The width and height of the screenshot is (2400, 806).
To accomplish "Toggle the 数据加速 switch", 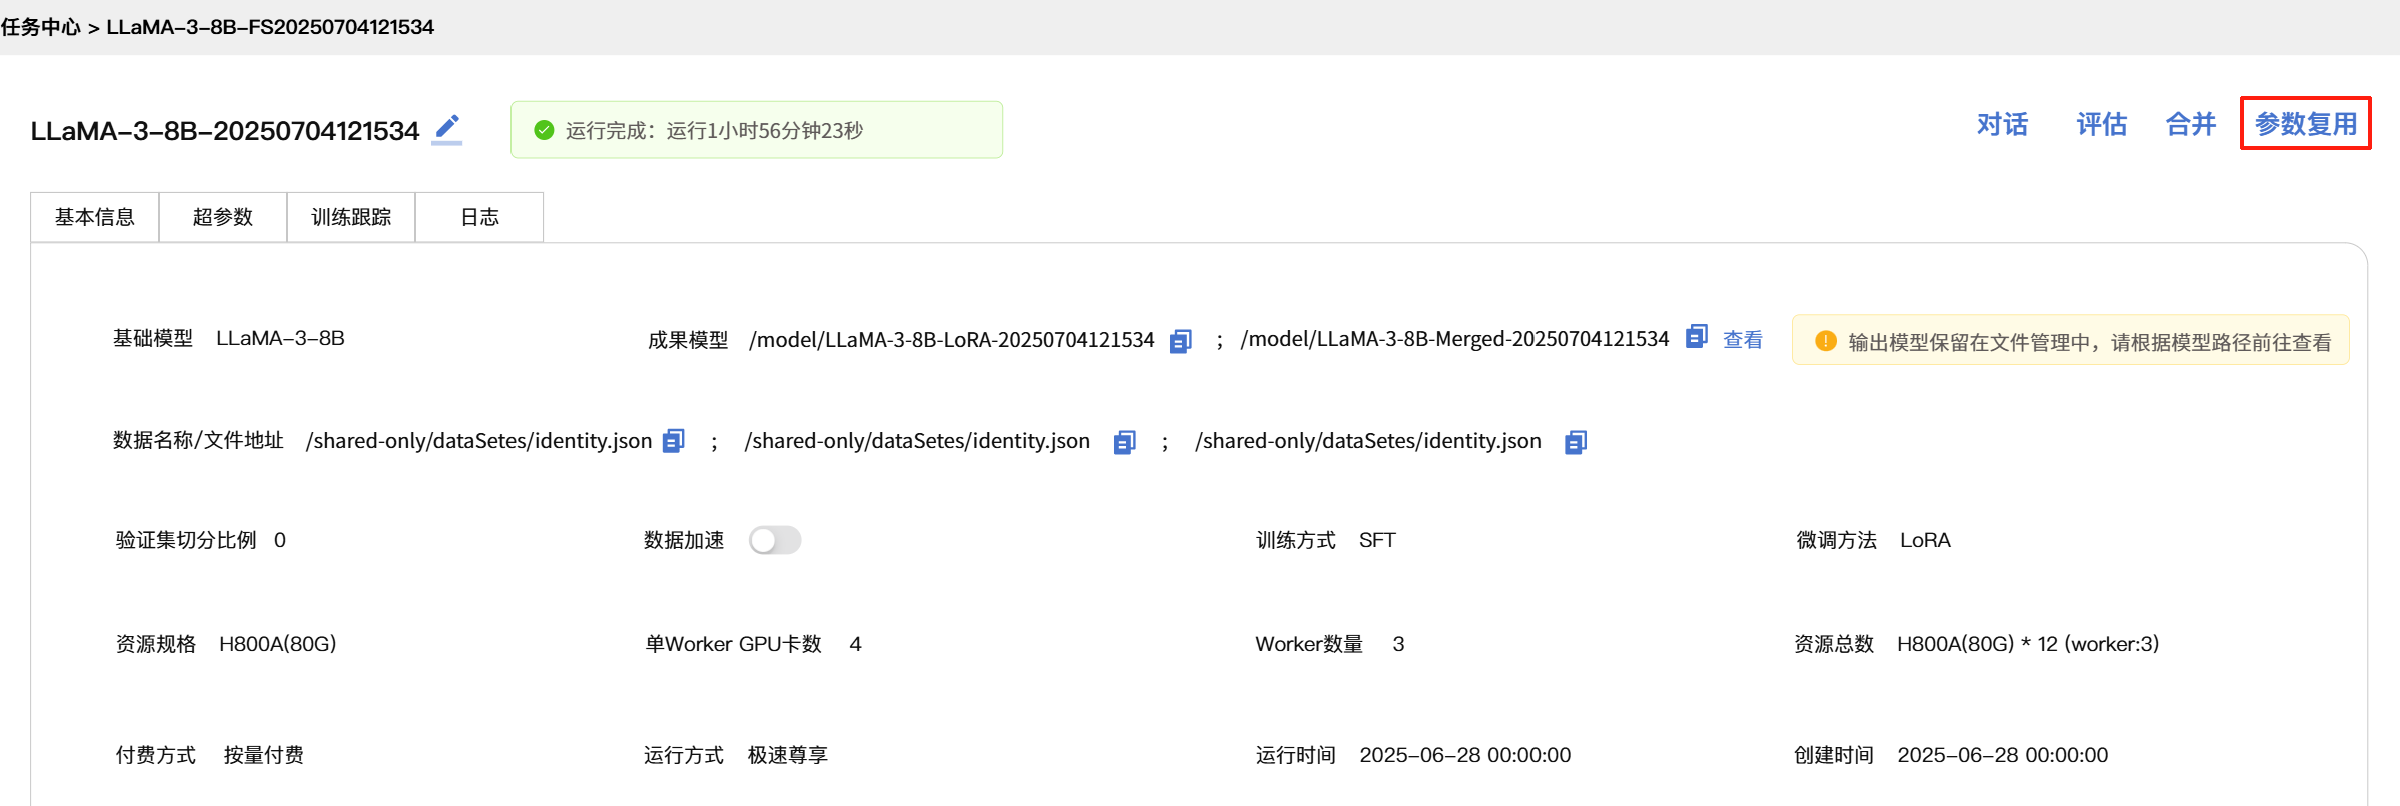I will click(x=775, y=540).
